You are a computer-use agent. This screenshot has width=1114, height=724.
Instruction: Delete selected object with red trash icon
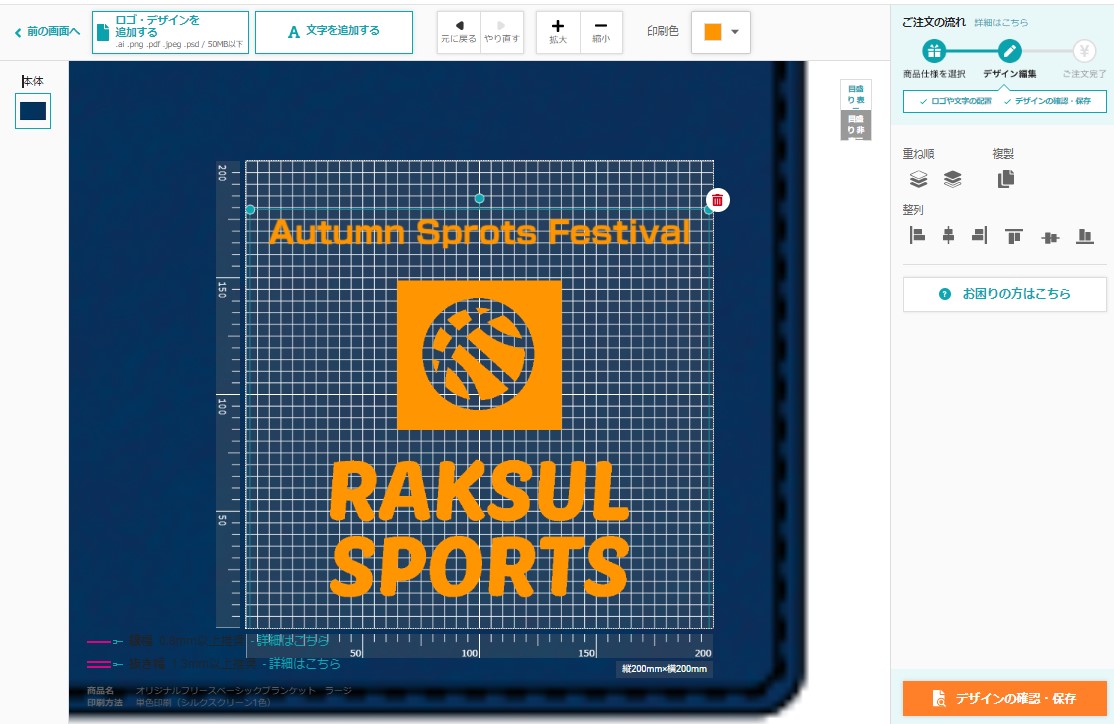pos(718,200)
